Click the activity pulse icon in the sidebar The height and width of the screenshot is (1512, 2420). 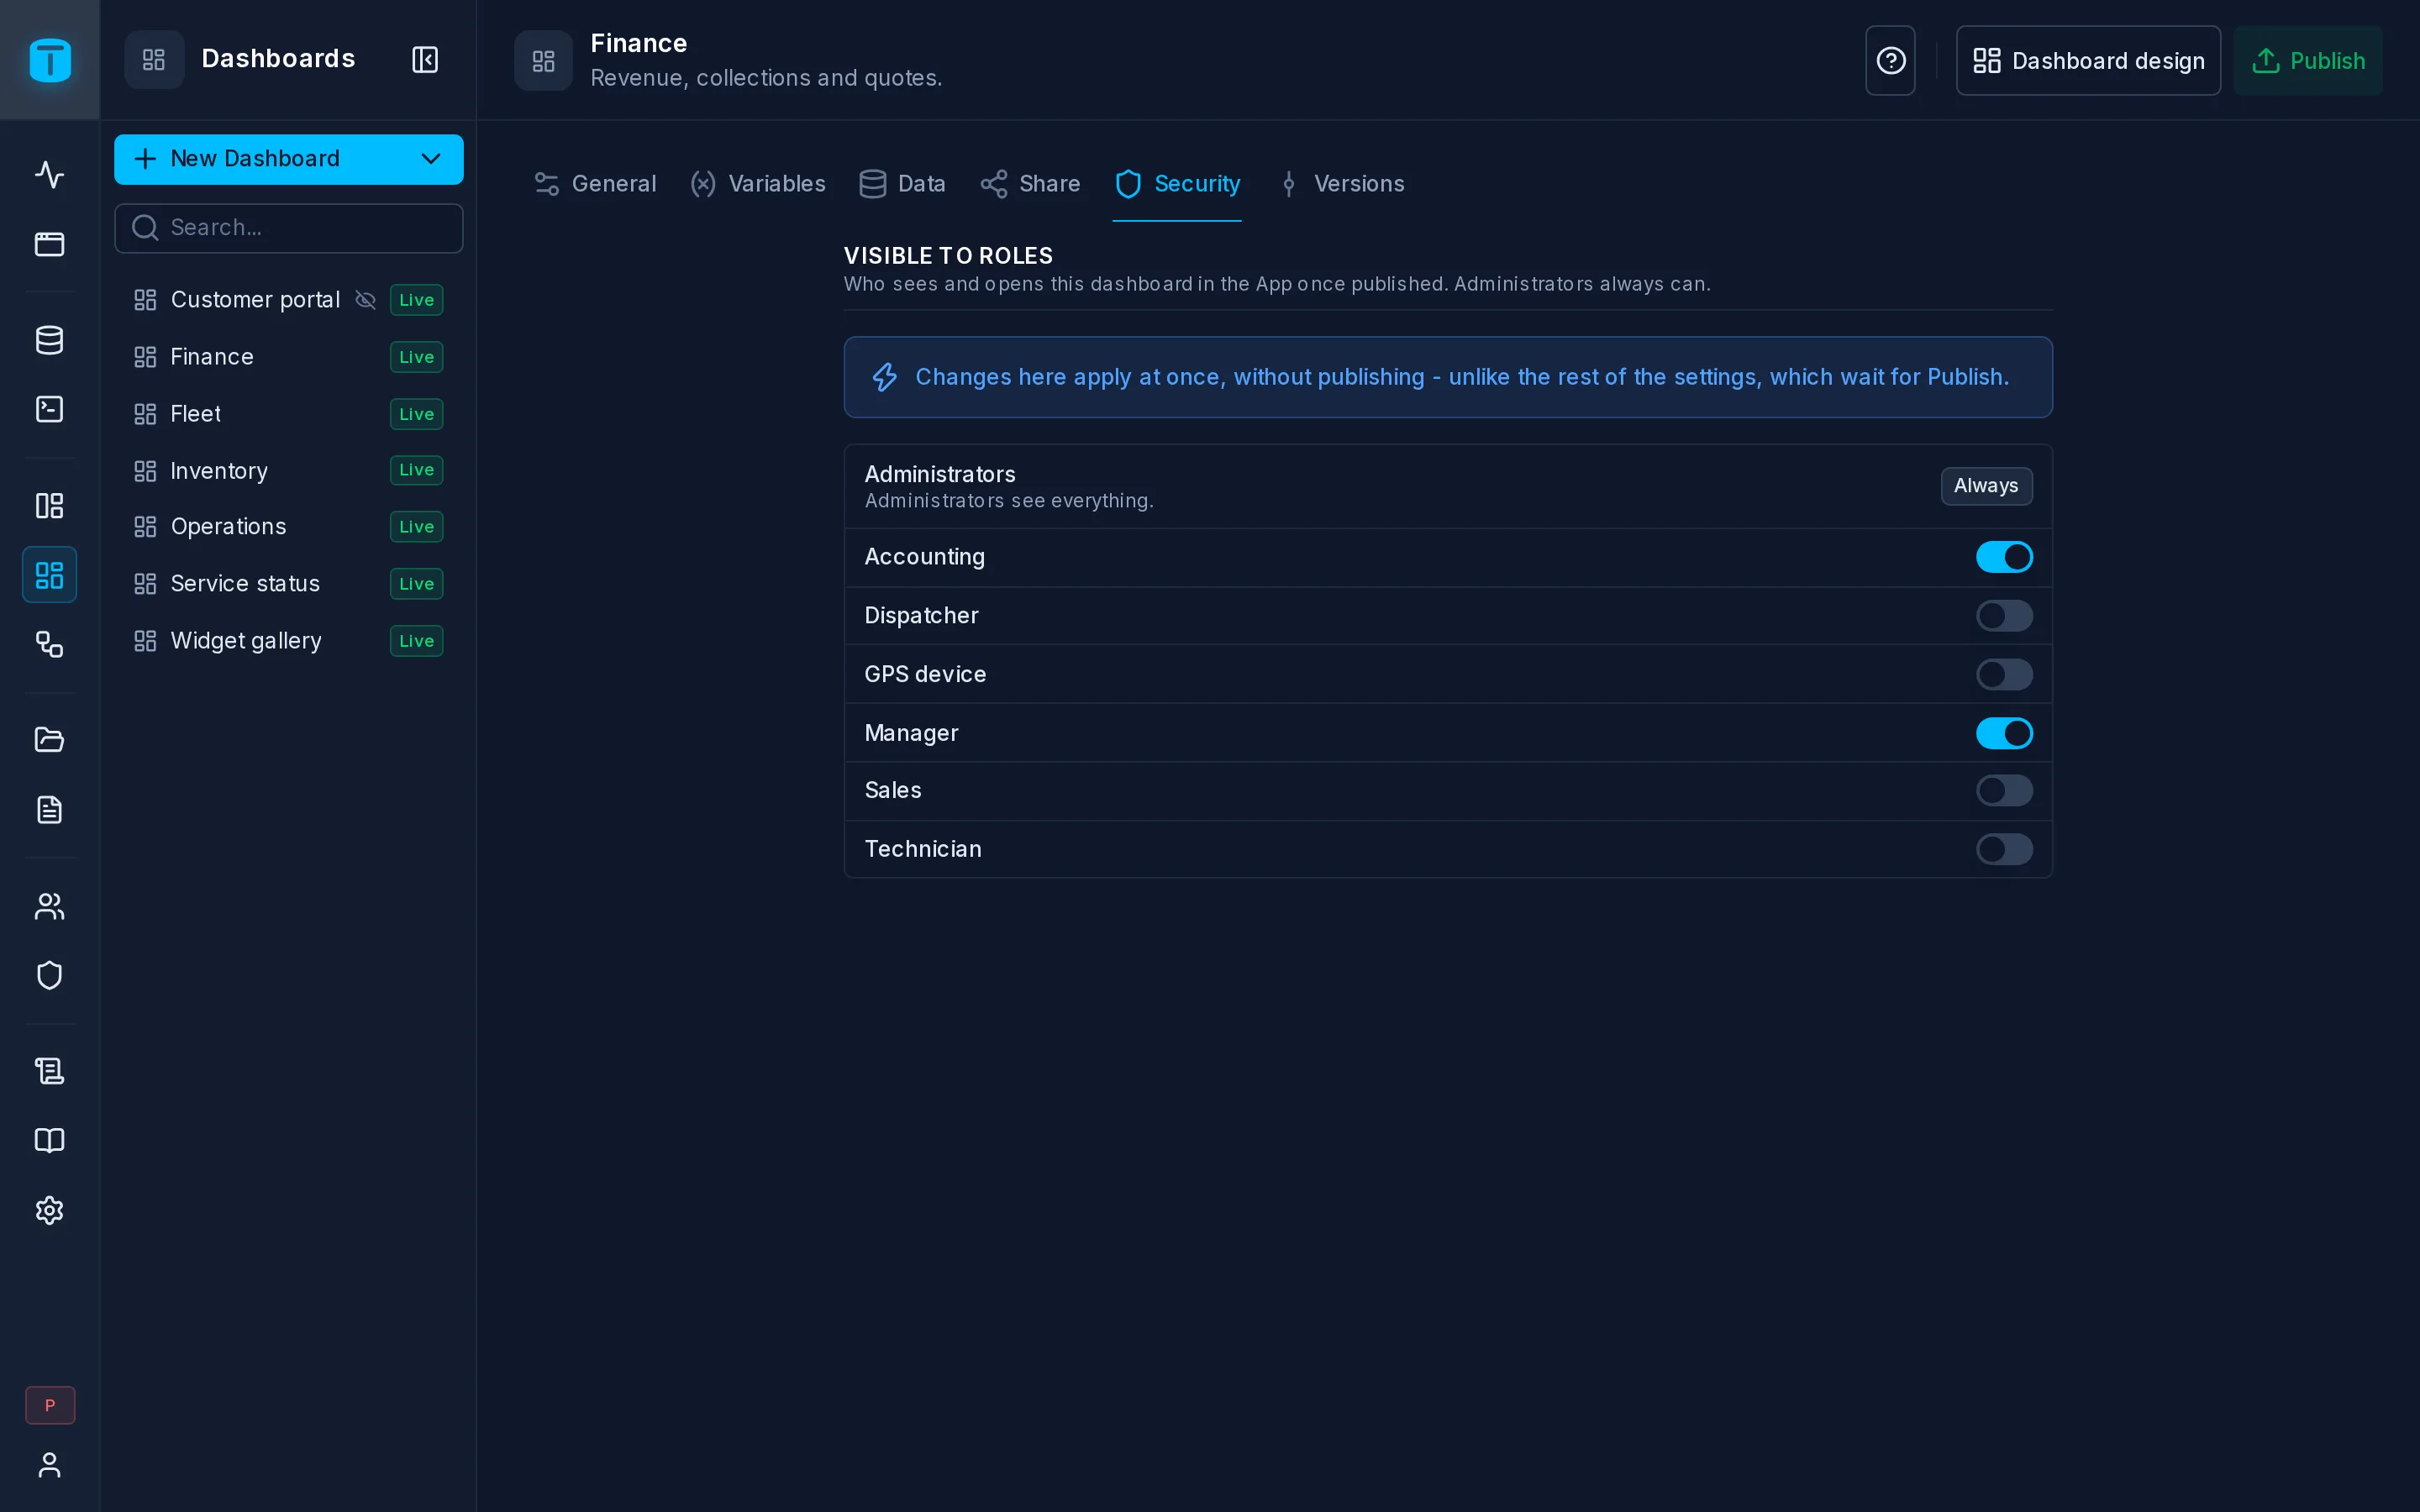(x=49, y=174)
